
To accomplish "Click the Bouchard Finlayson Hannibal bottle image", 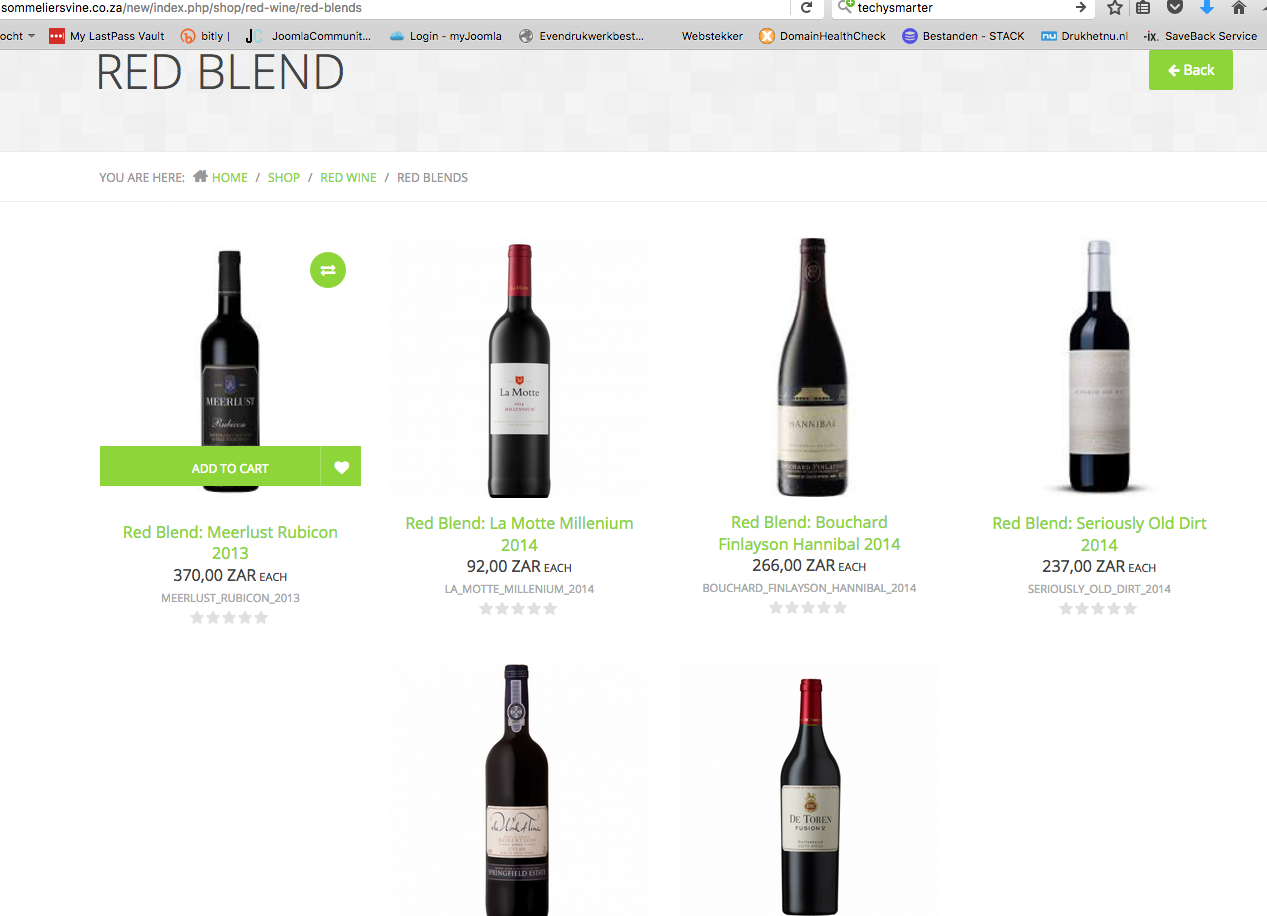I will (x=809, y=367).
